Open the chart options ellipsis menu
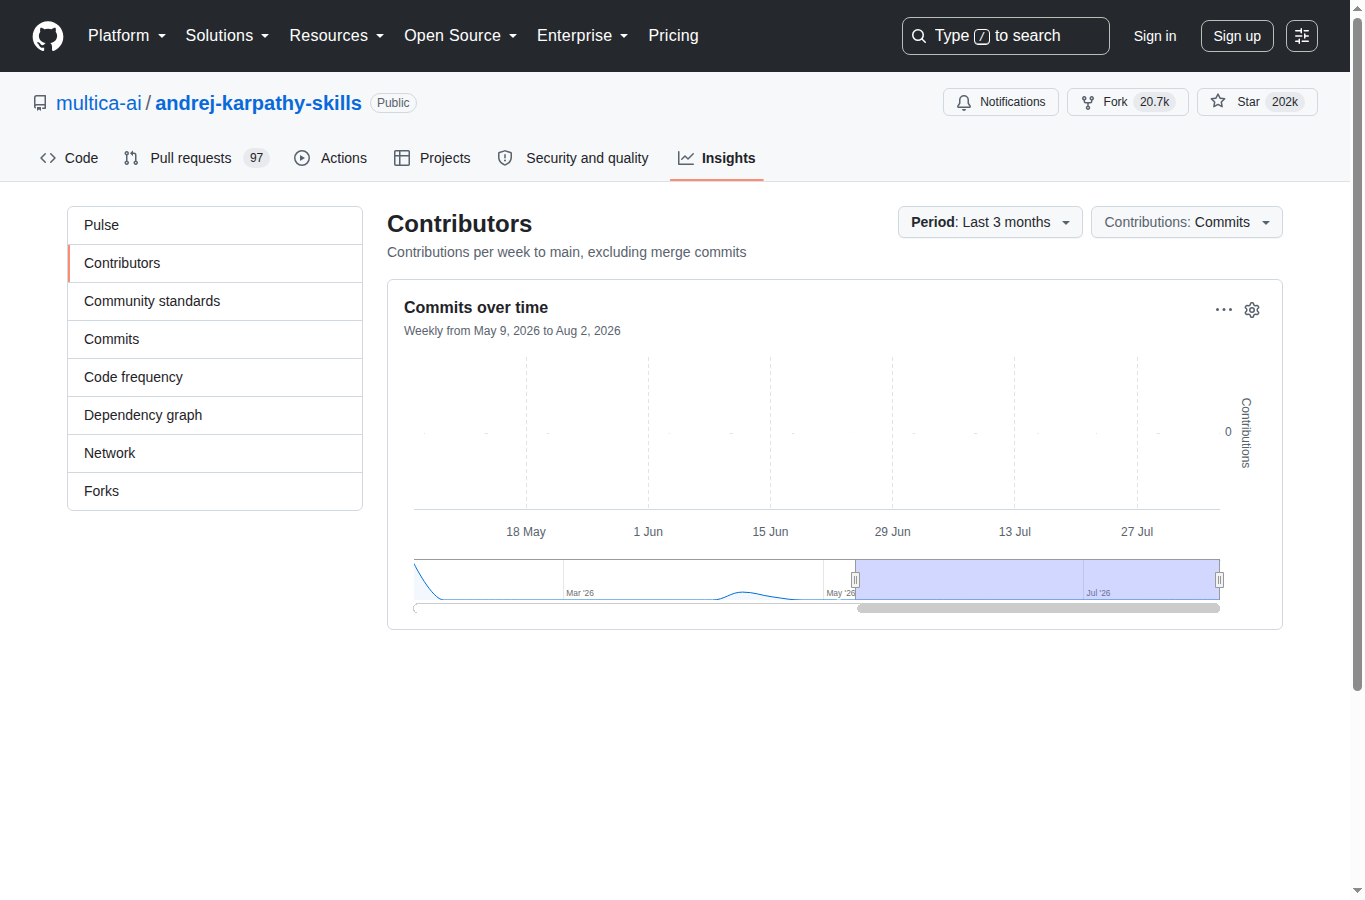Screen dimensions: 1365x900 [1224, 310]
